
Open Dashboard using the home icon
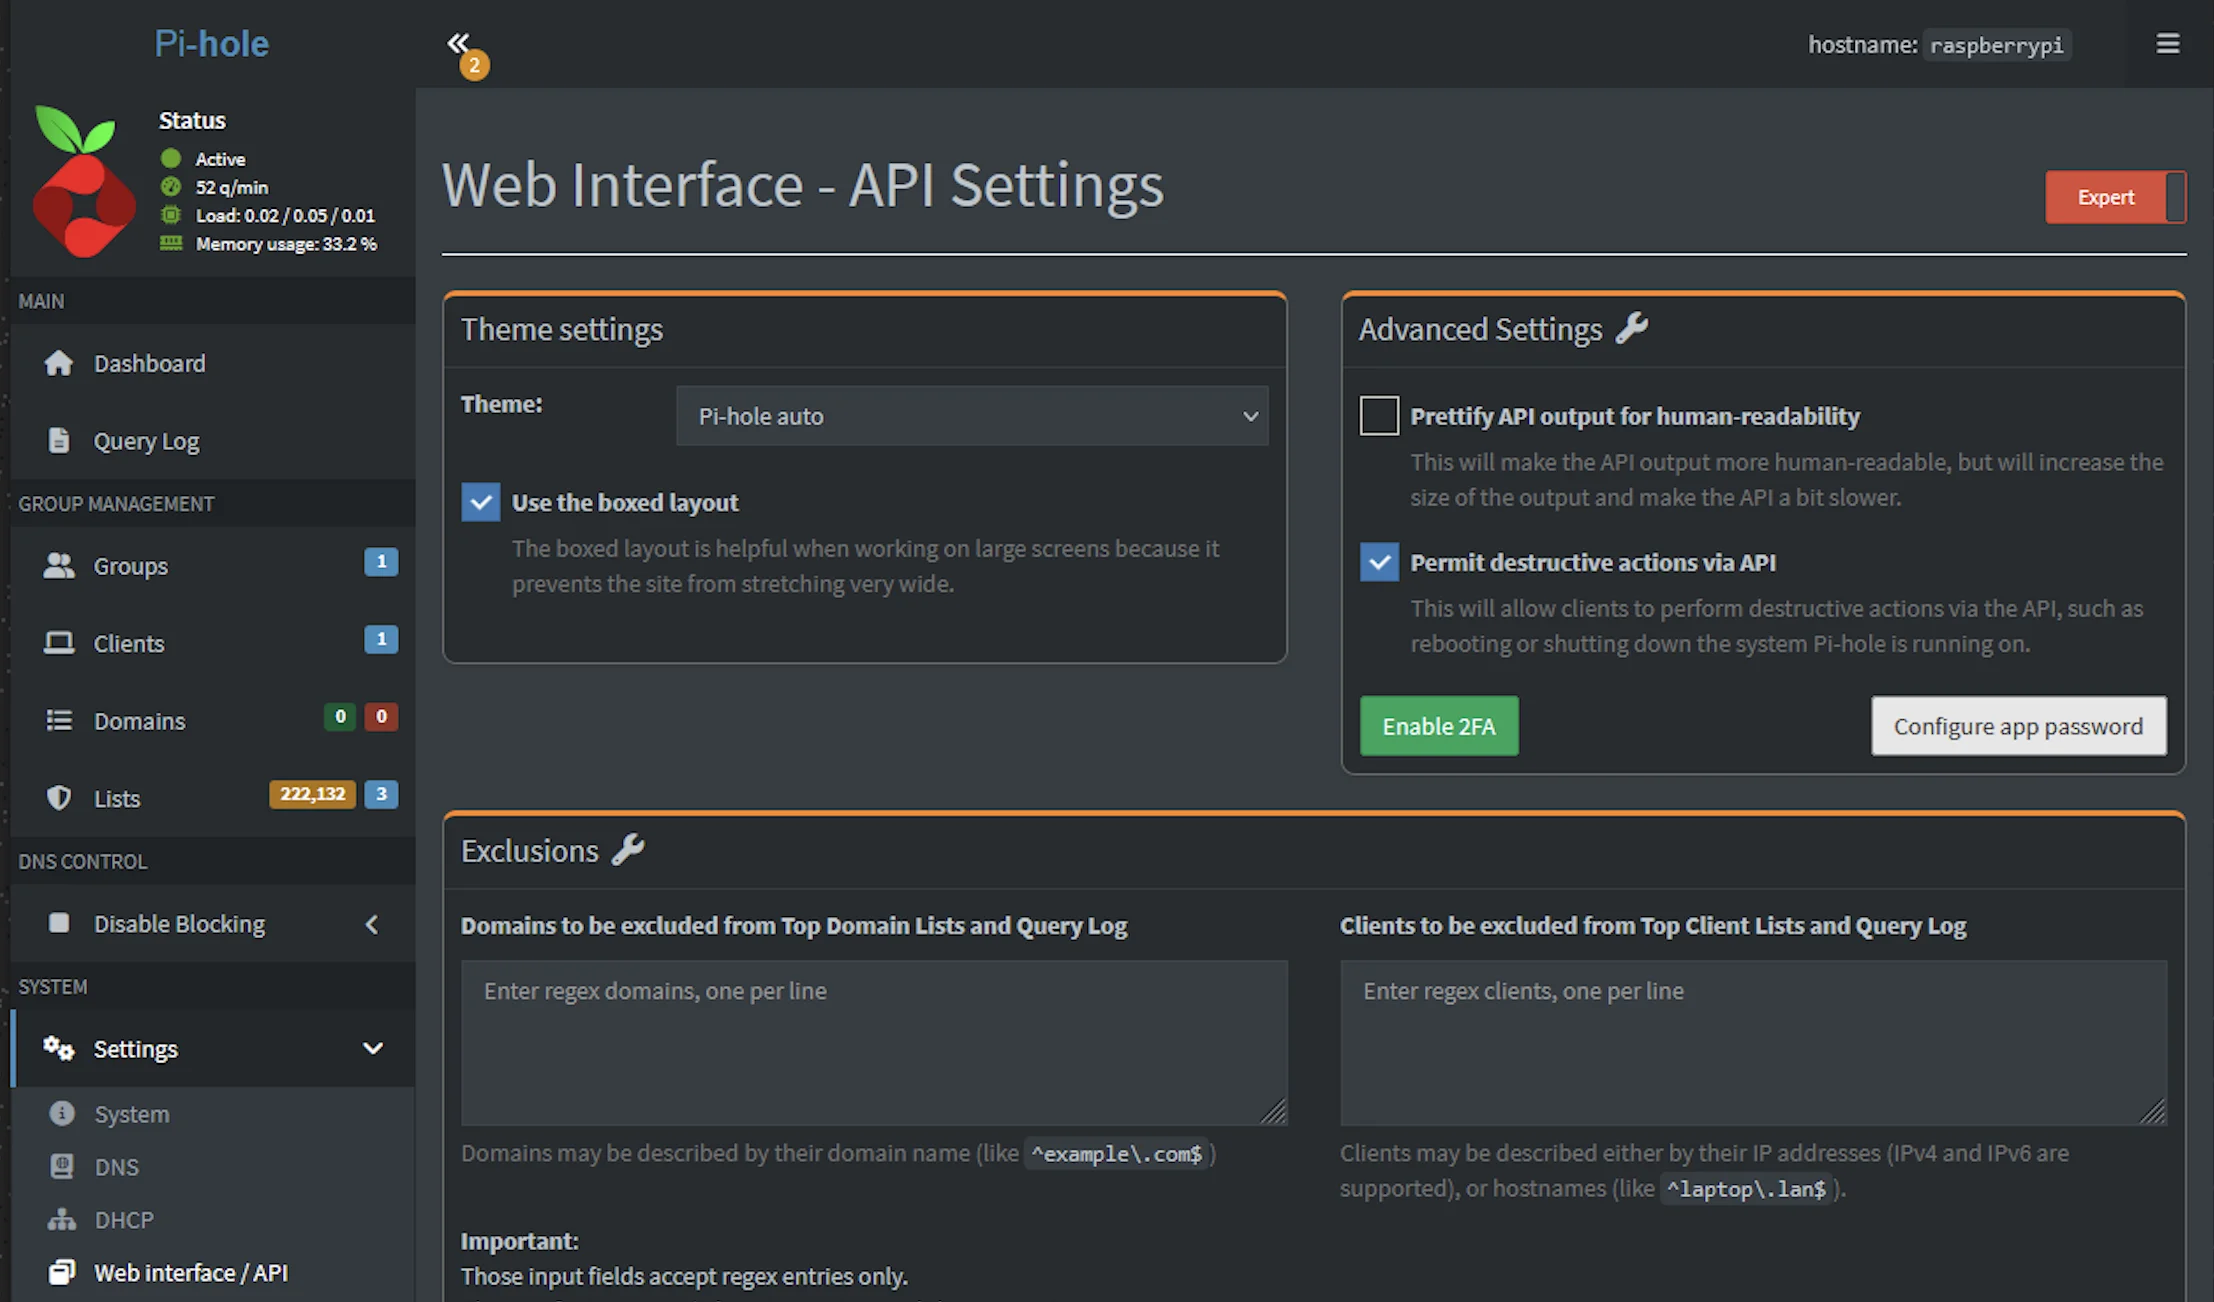coord(60,363)
